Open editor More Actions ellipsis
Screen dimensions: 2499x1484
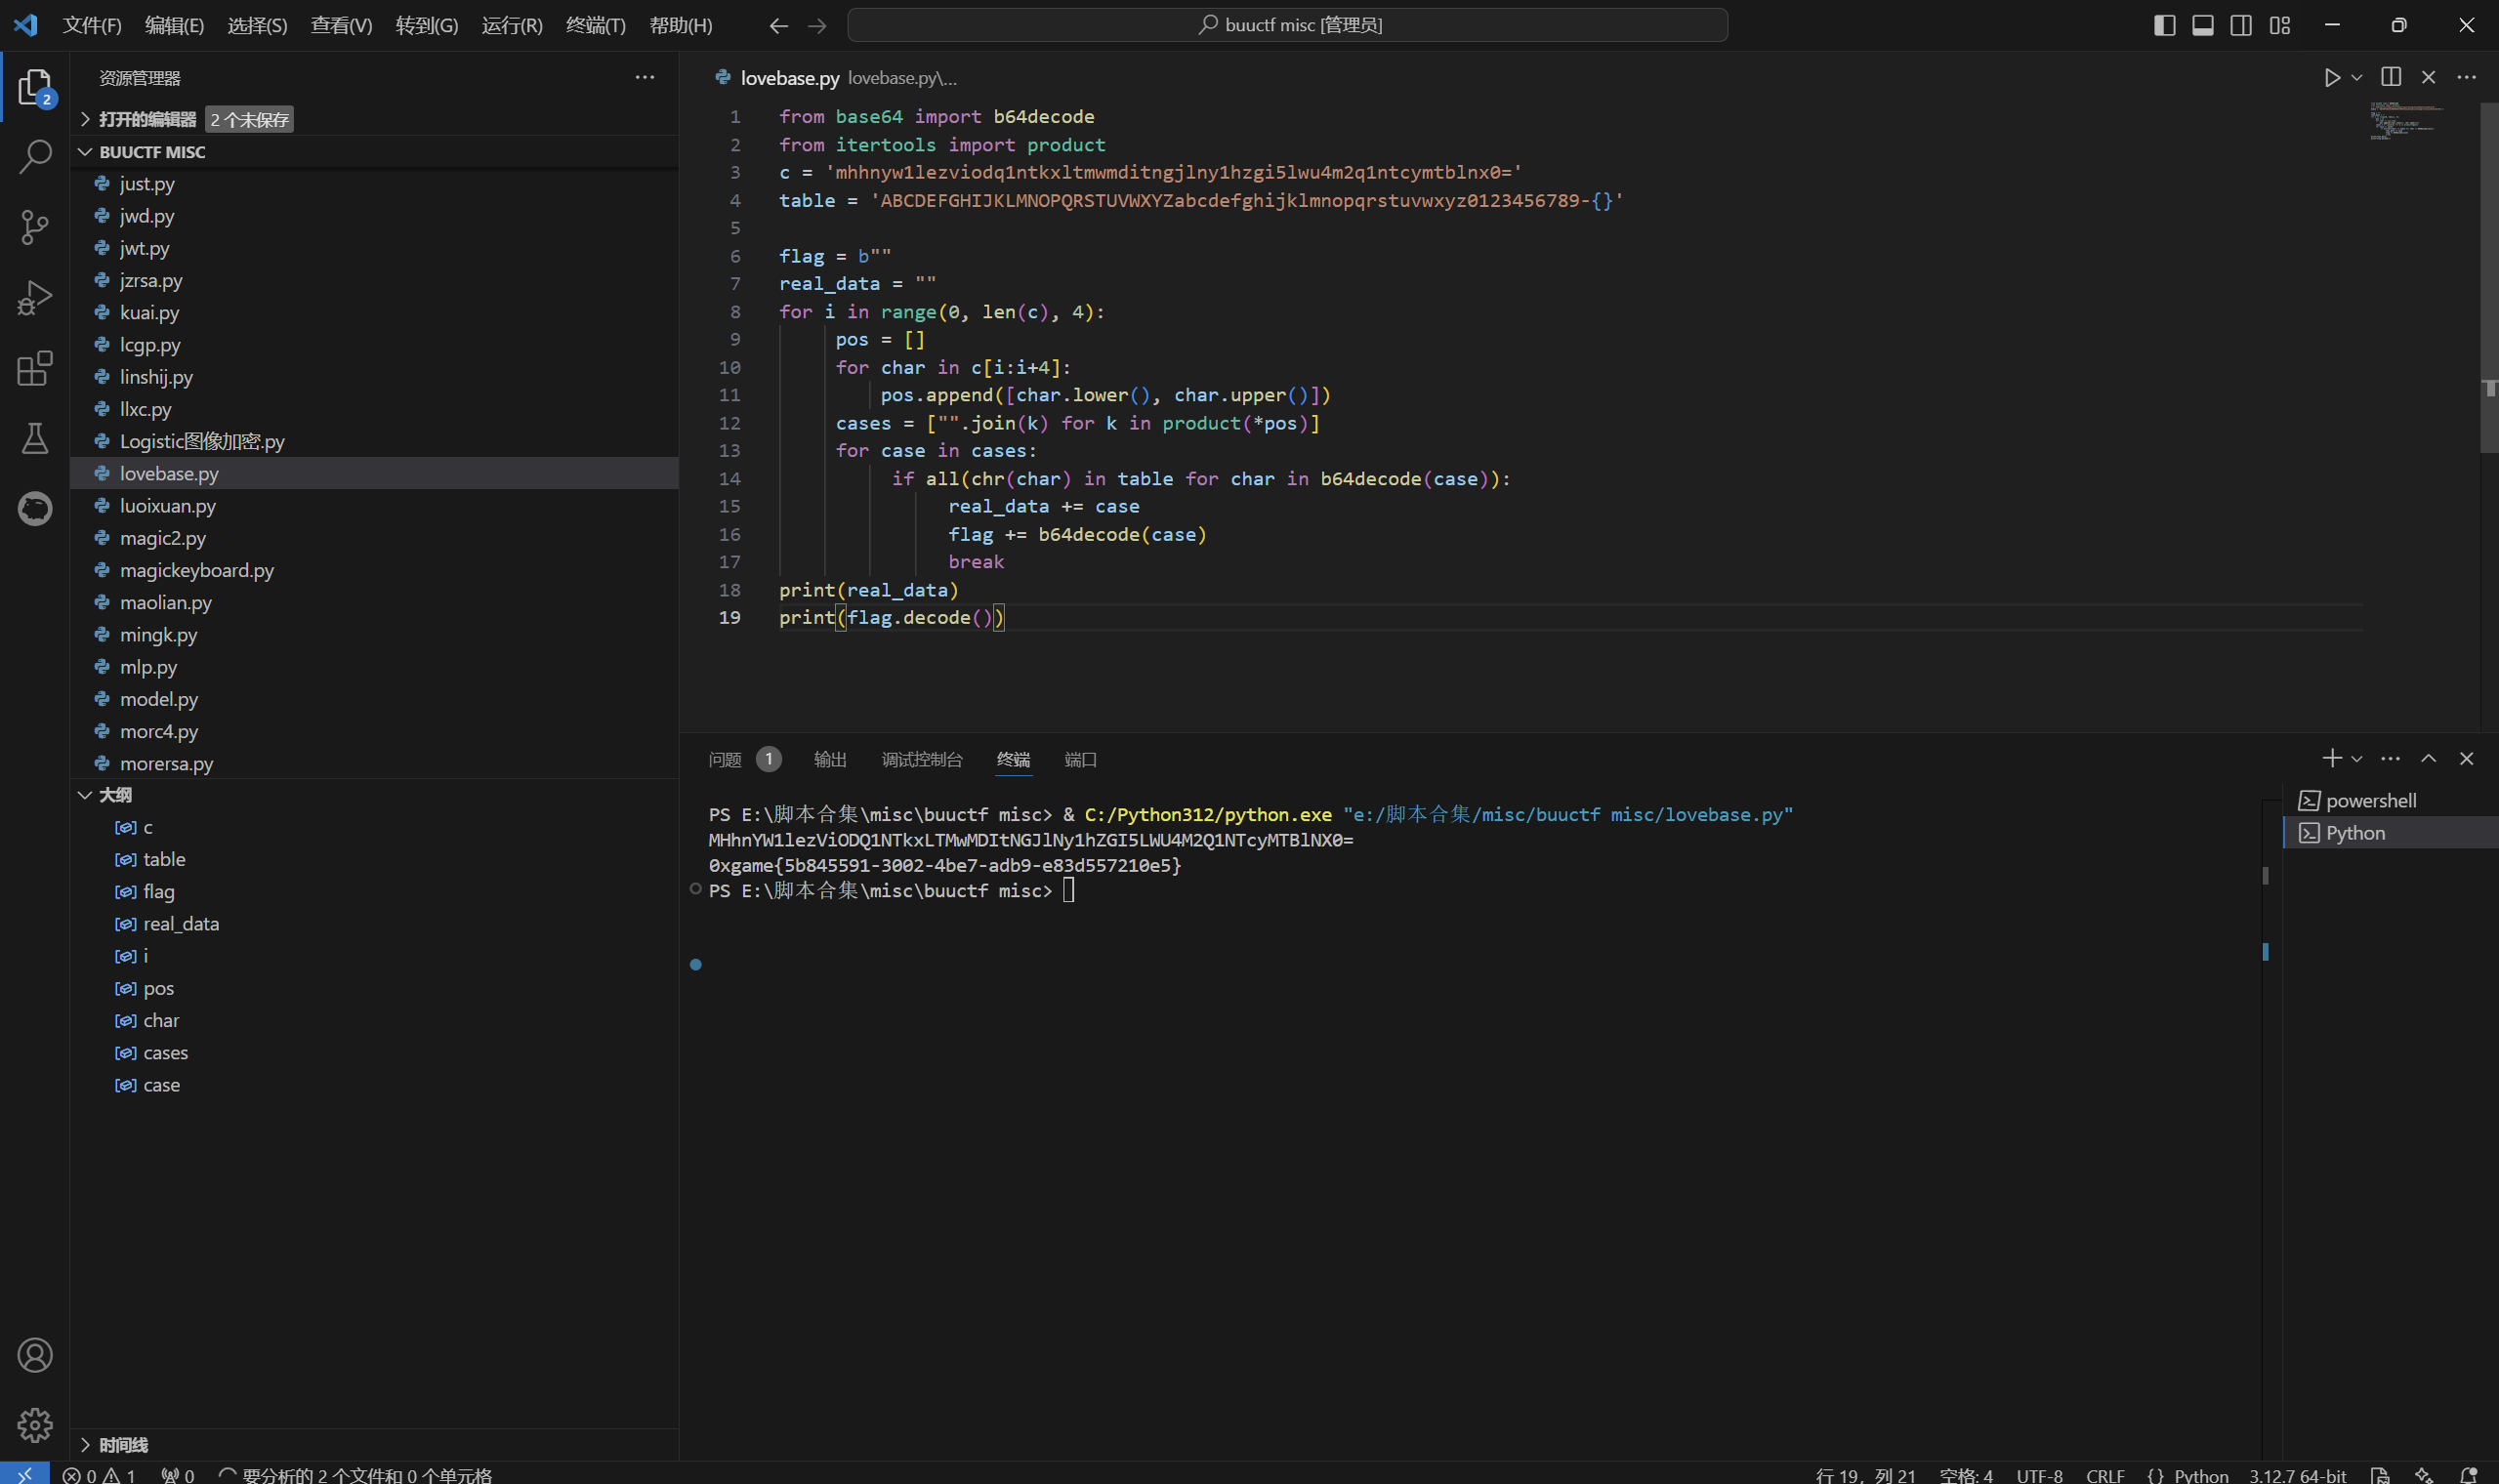coord(2466,77)
